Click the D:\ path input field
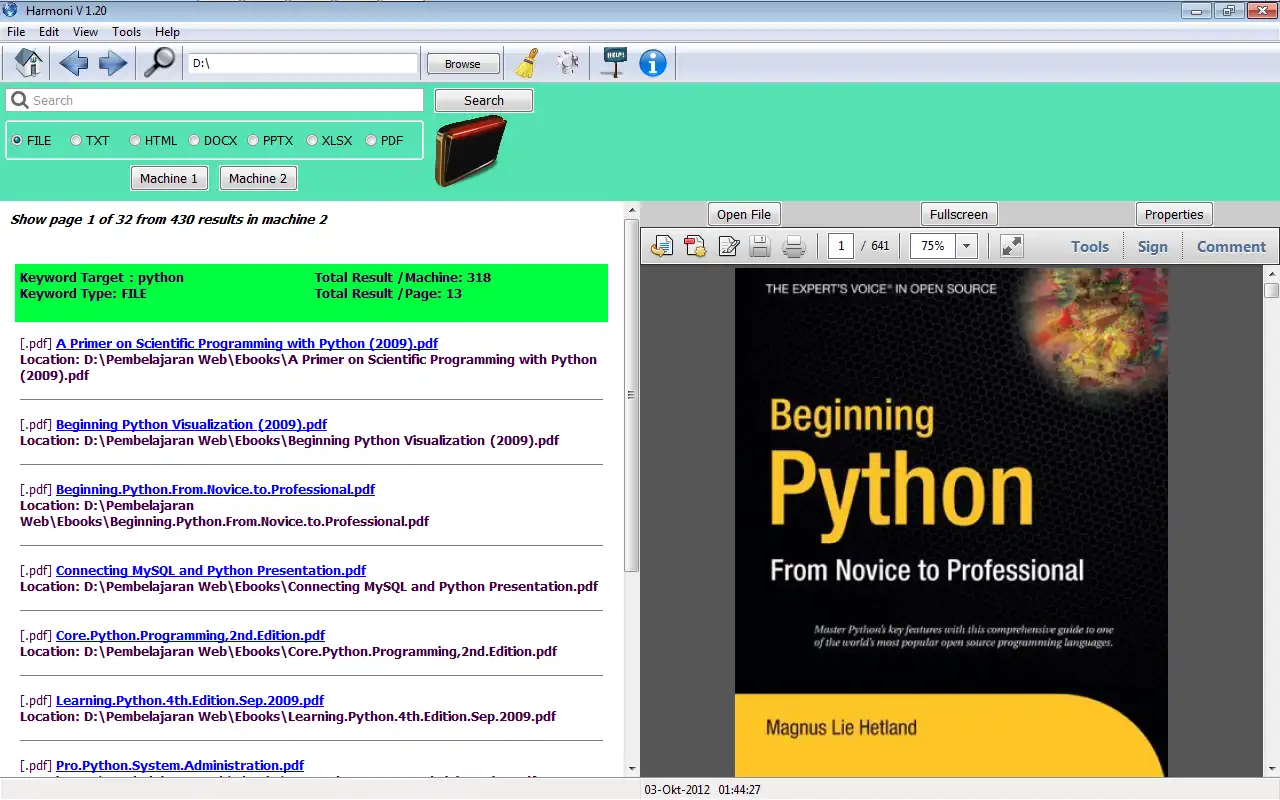Image resolution: width=1280 pixels, height=800 pixels. (303, 64)
